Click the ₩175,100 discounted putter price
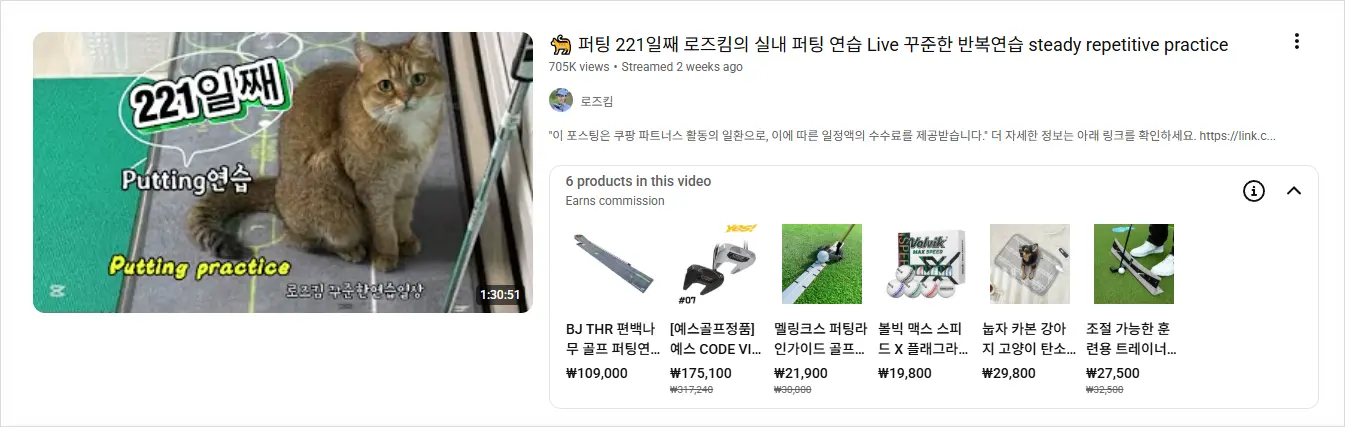The image size is (1345, 427). coord(701,373)
